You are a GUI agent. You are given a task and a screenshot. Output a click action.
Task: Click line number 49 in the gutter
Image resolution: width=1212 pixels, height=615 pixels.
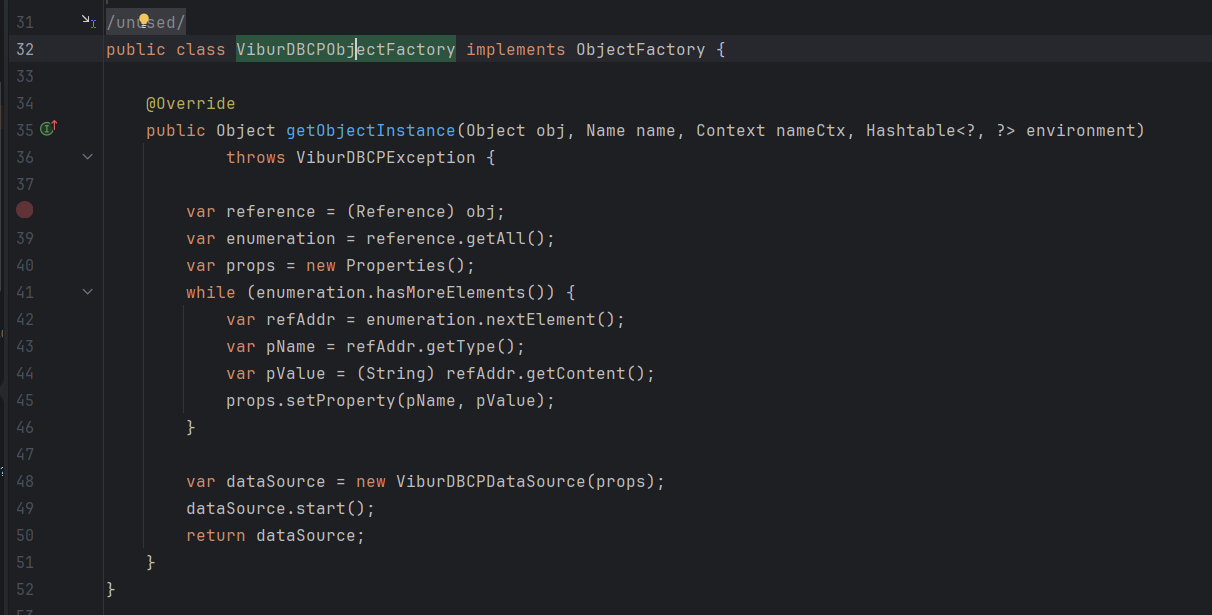pyautogui.click(x=25, y=508)
